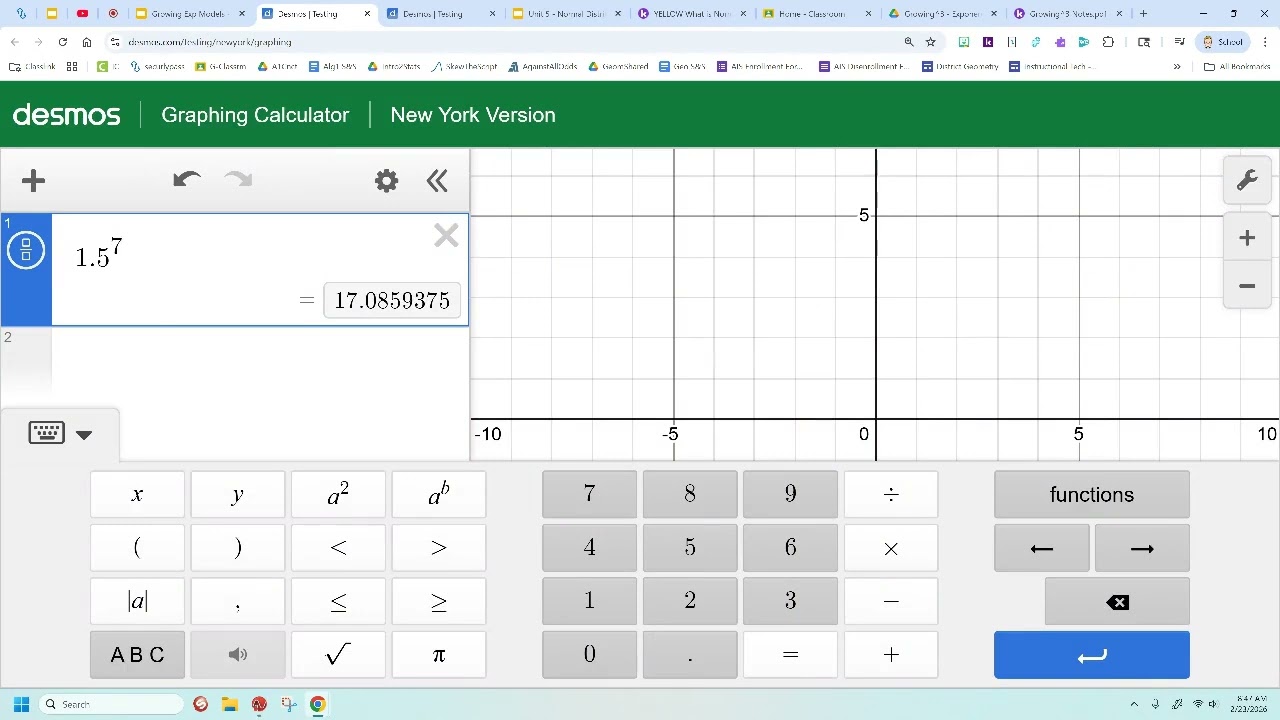Insert the multiplication operator

(x=891, y=548)
